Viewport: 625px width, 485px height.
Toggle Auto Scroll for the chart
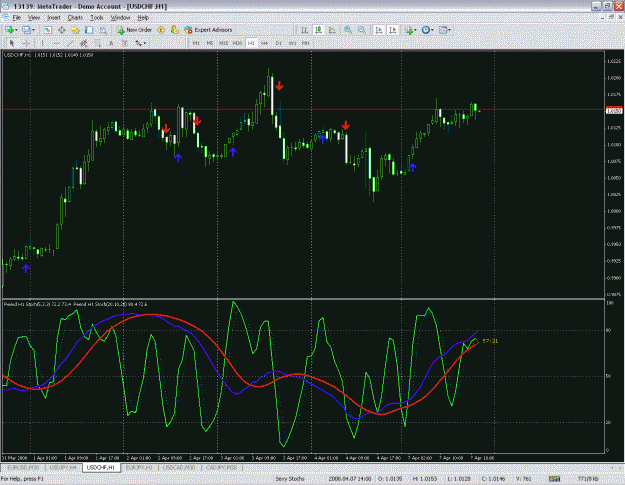click(x=379, y=30)
